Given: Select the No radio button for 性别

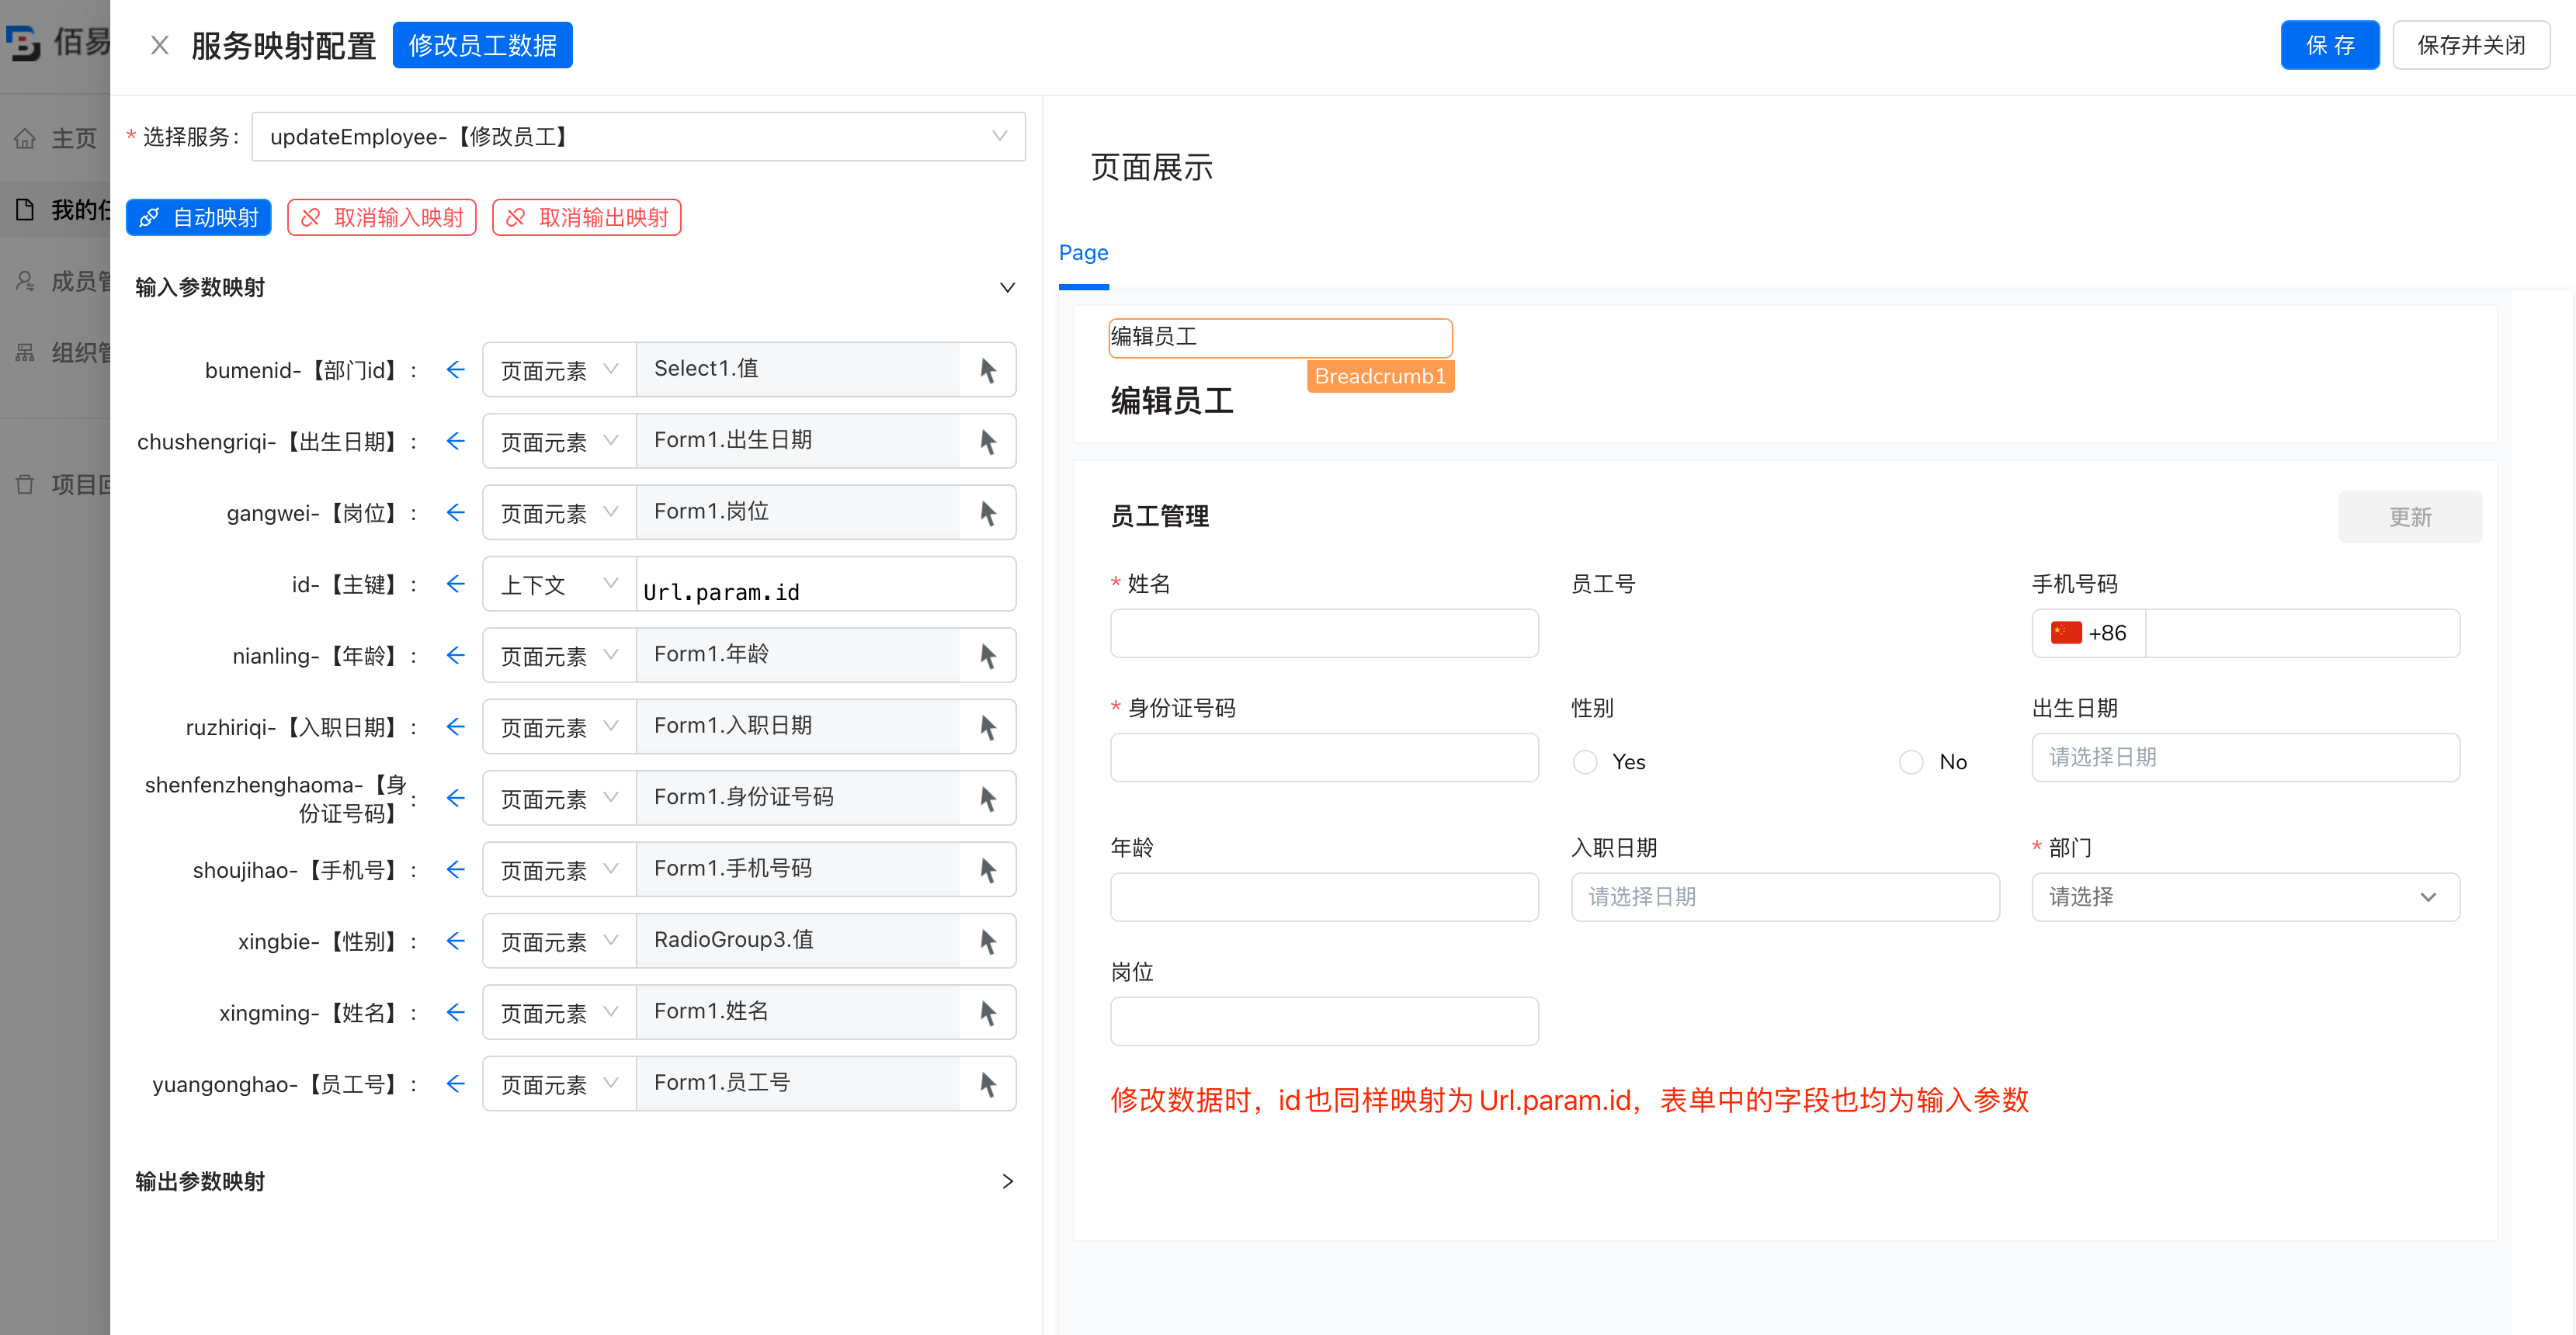Looking at the screenshot, I should 1911,762.
